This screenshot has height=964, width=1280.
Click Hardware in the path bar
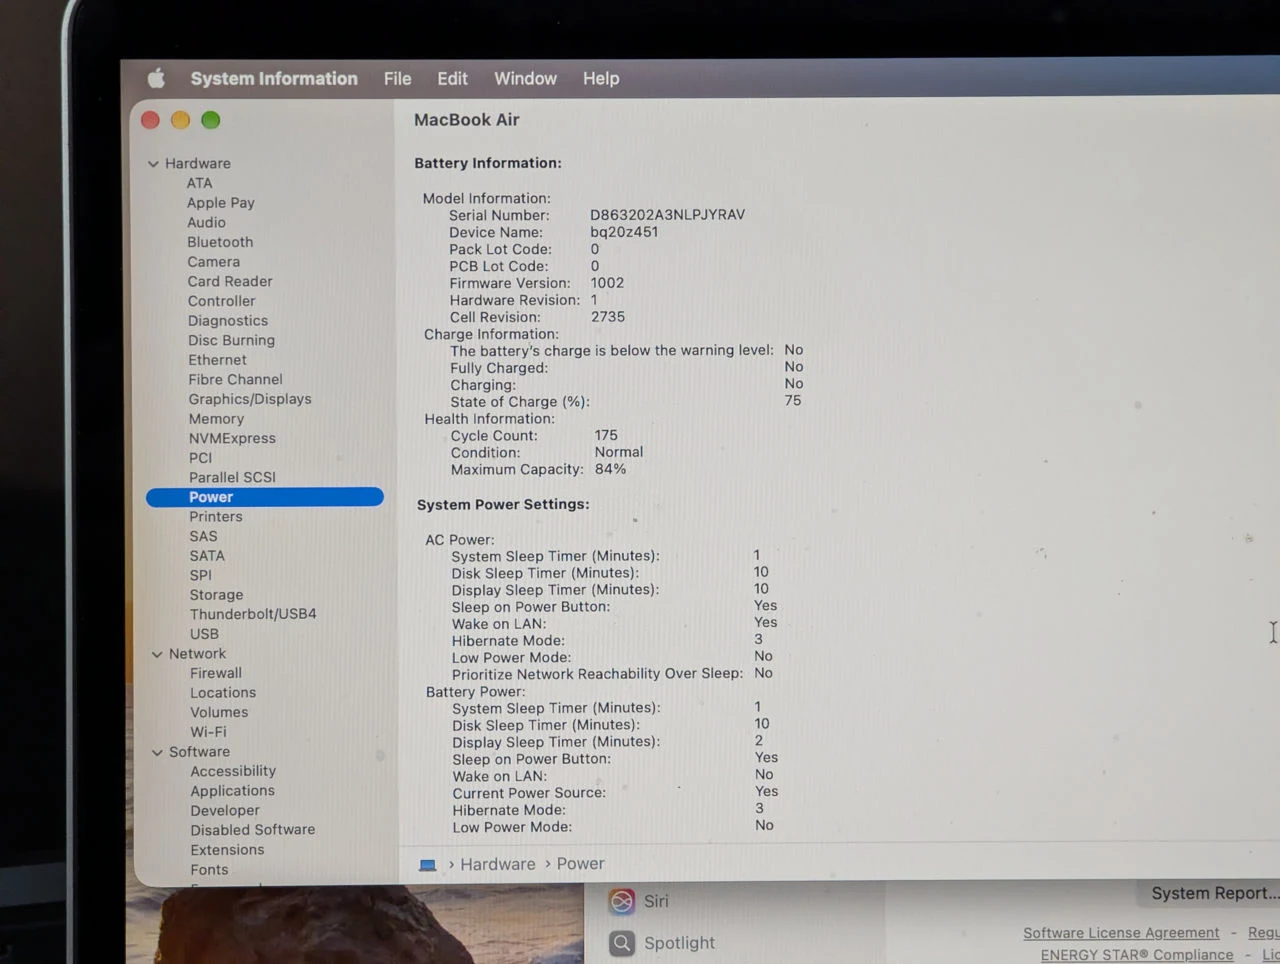pos(498,864)
